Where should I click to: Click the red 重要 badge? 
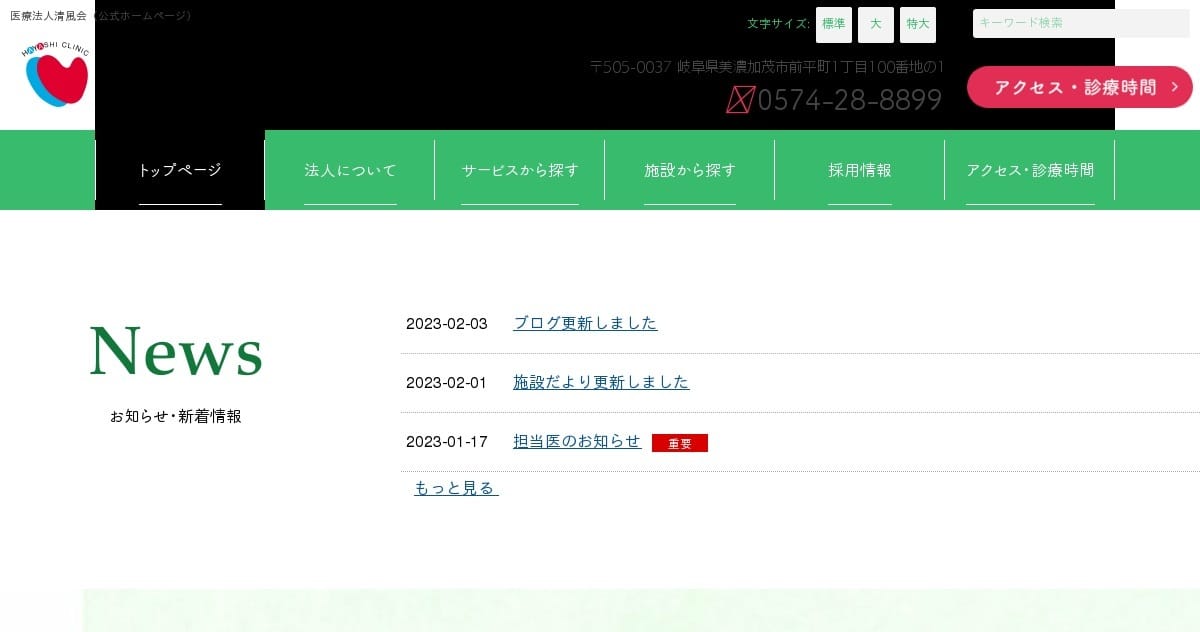point(679,443)
